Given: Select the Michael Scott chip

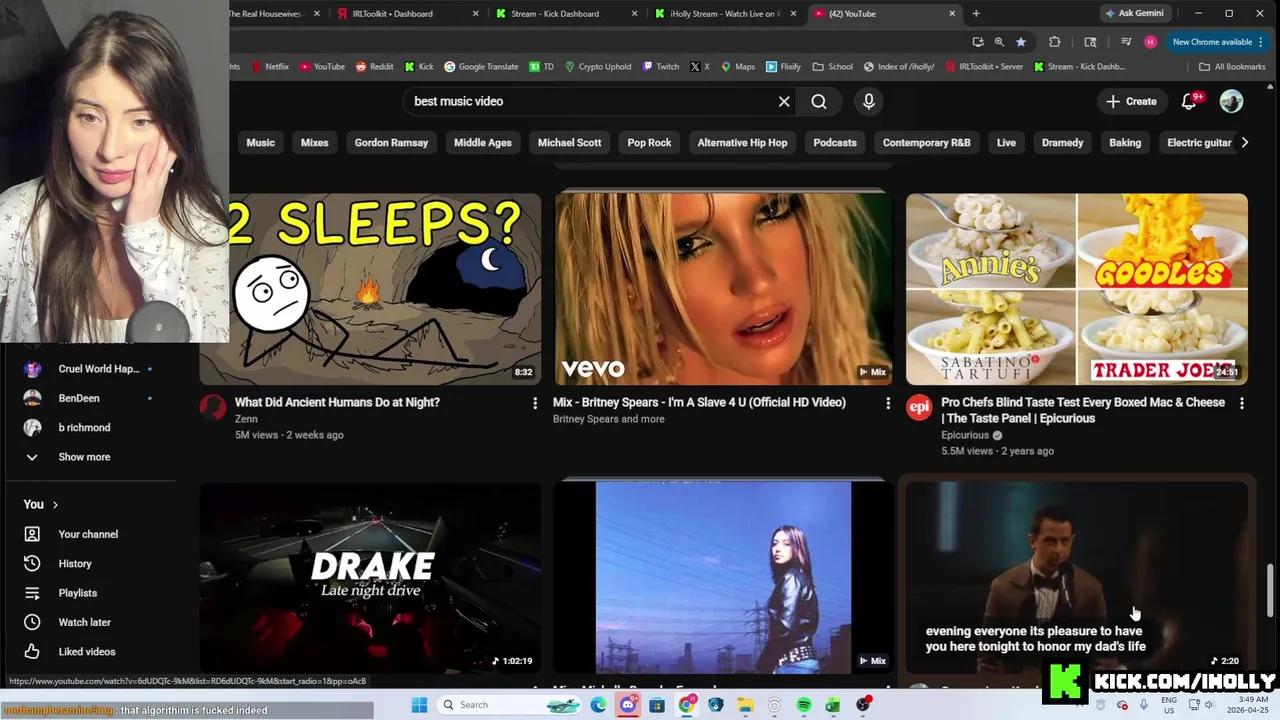Looking at the screenshot, I should [569, 142].
